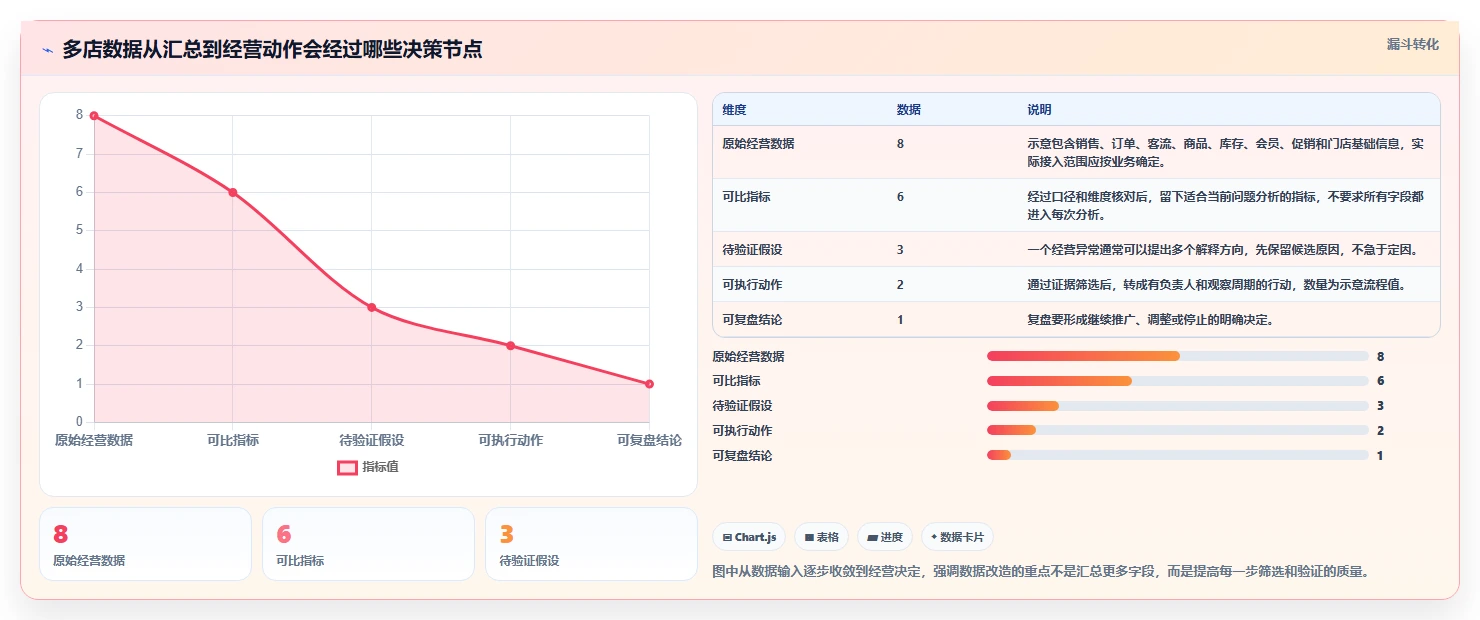Click the y-axis tick label 5
1480x620 pixels.
coord(80,230)
